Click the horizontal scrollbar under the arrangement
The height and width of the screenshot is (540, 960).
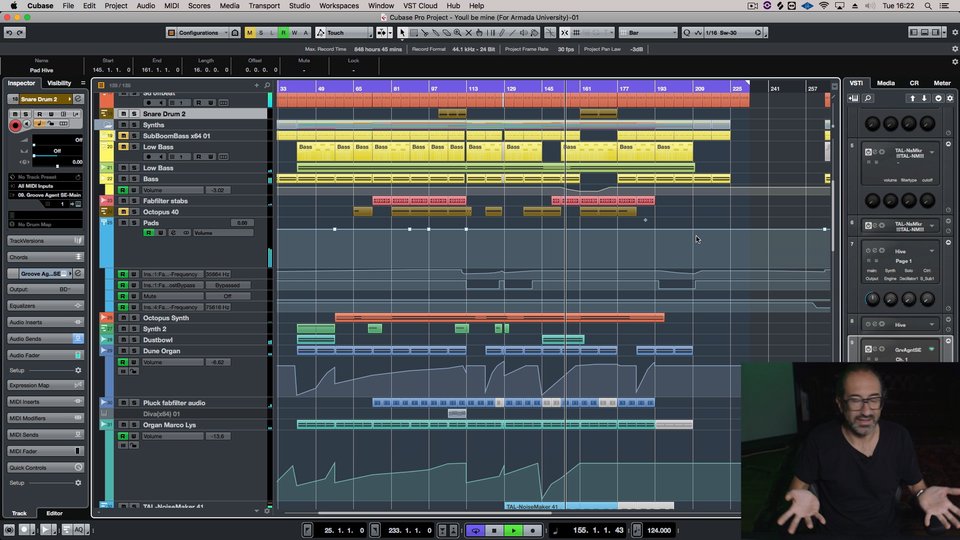[x=434, y=513]
